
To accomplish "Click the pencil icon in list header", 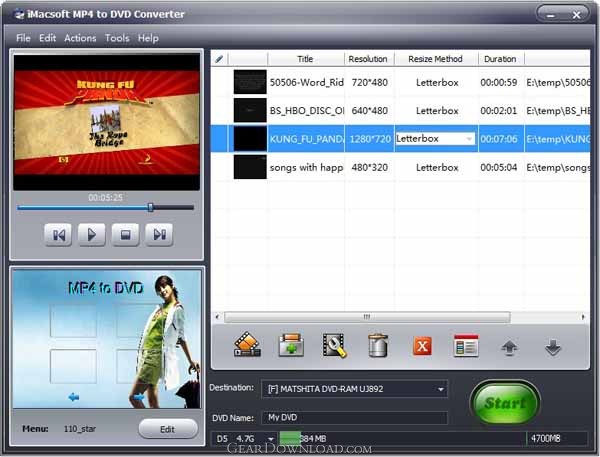I will pyautogui.click(x=219, y=59).
